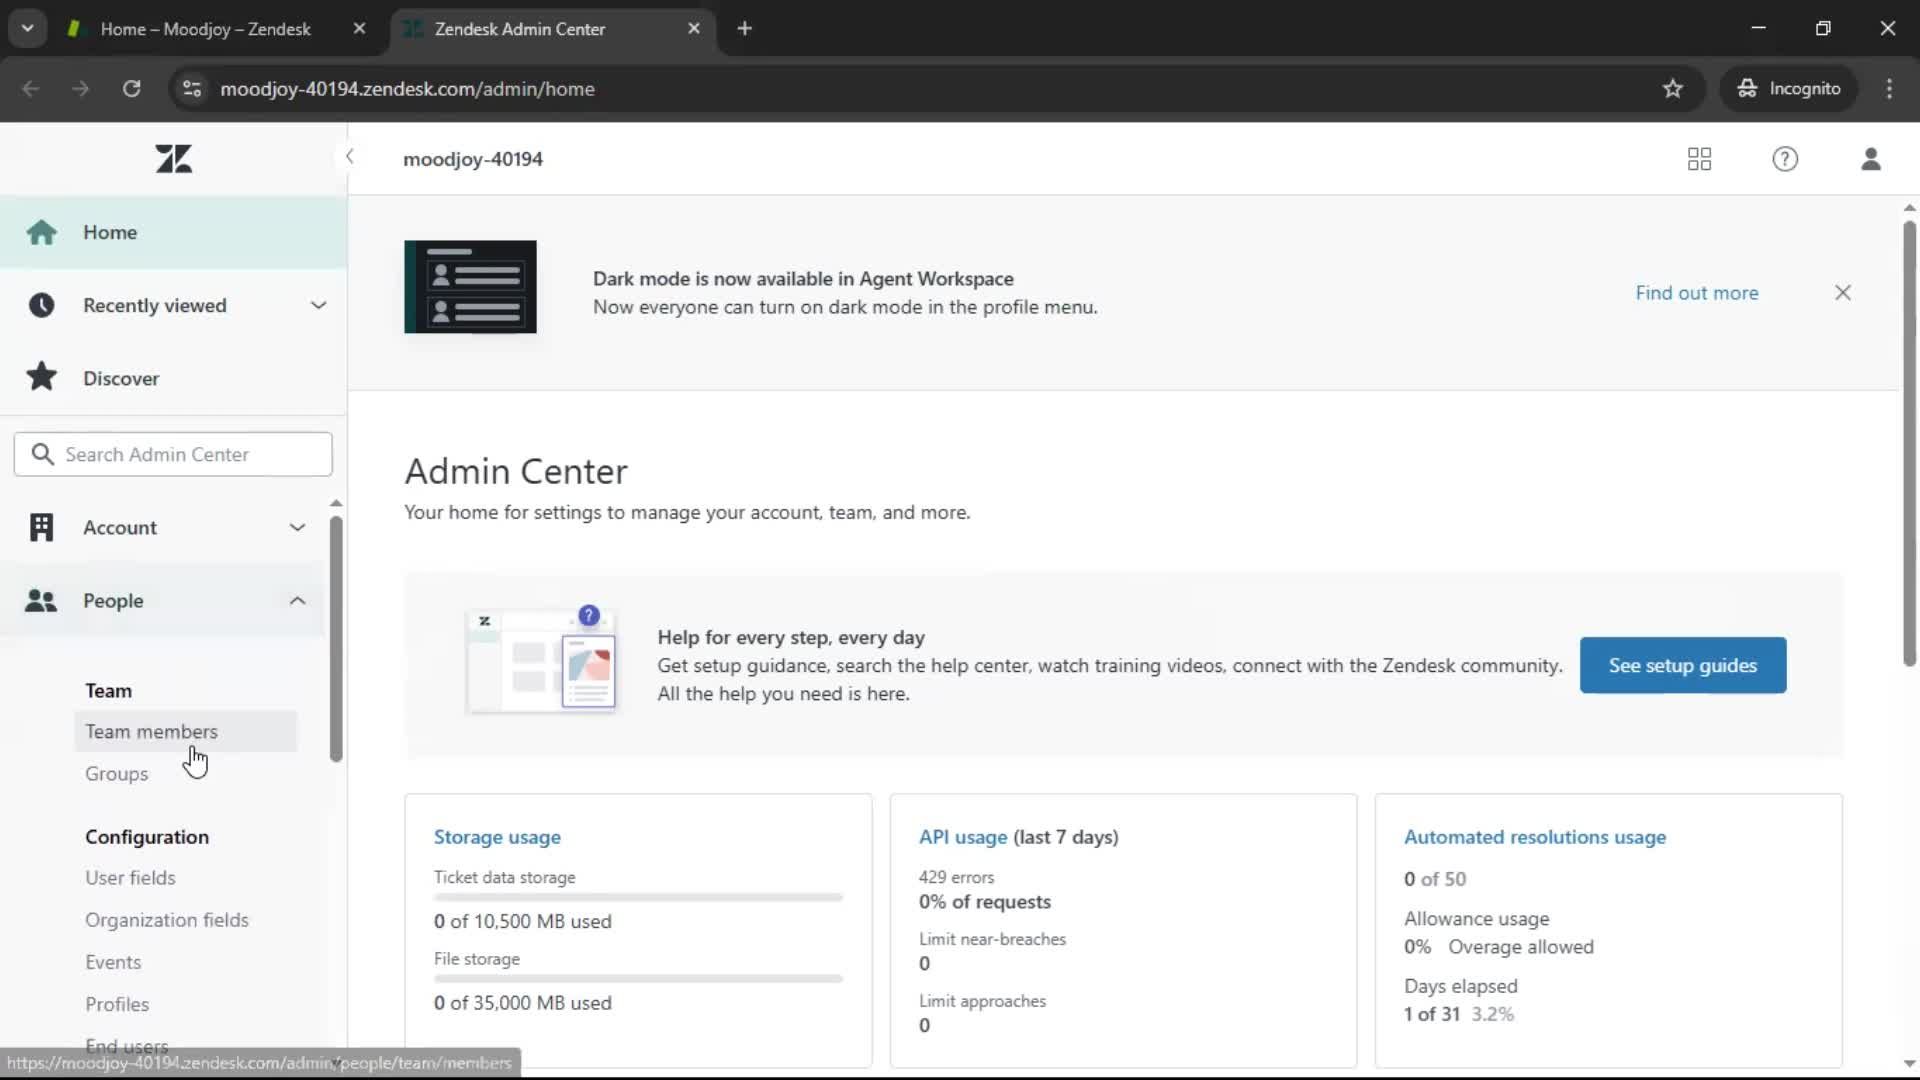Open a new browser tab

click(744, 28)
